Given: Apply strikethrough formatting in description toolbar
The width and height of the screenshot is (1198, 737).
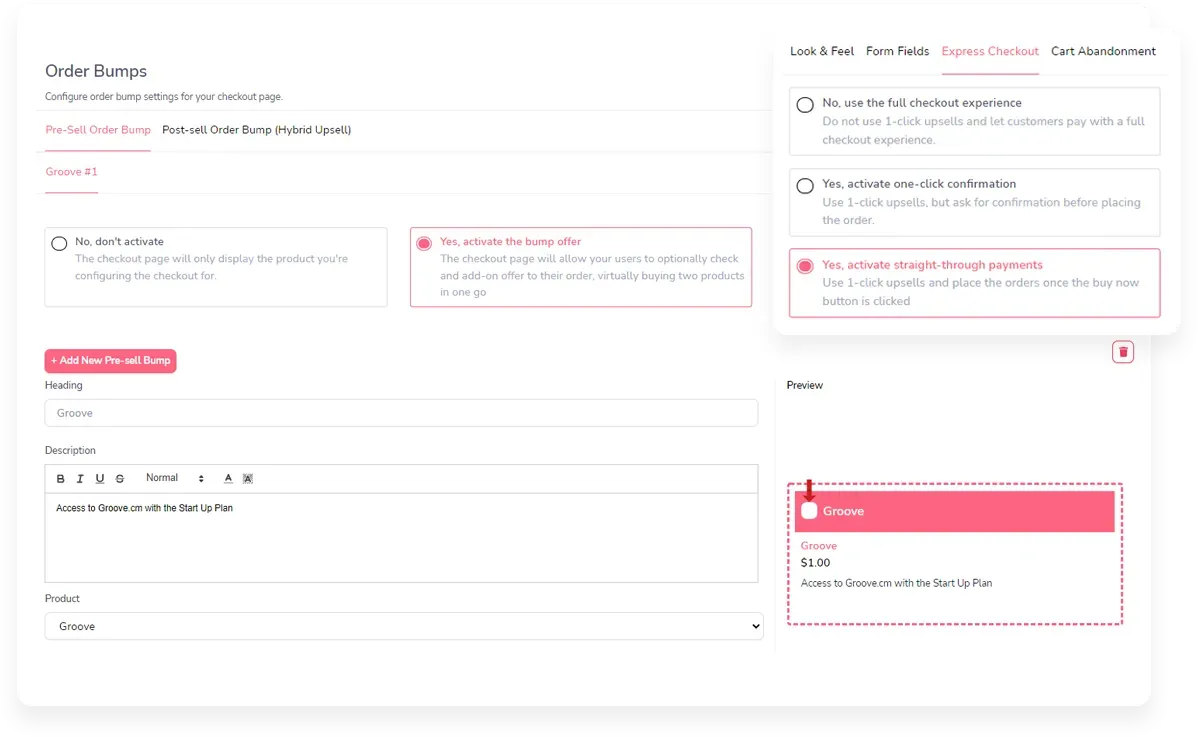Looking at the screenshot, I should 120,479.
